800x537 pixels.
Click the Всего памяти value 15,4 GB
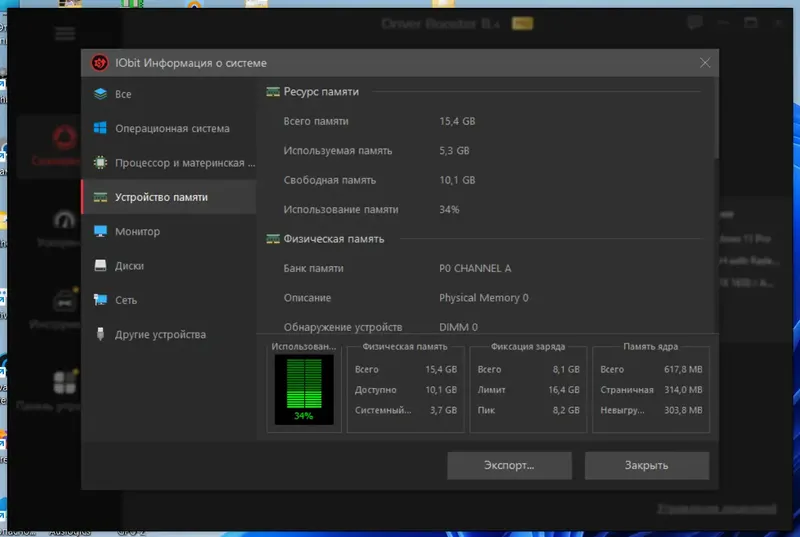point(457,121)
